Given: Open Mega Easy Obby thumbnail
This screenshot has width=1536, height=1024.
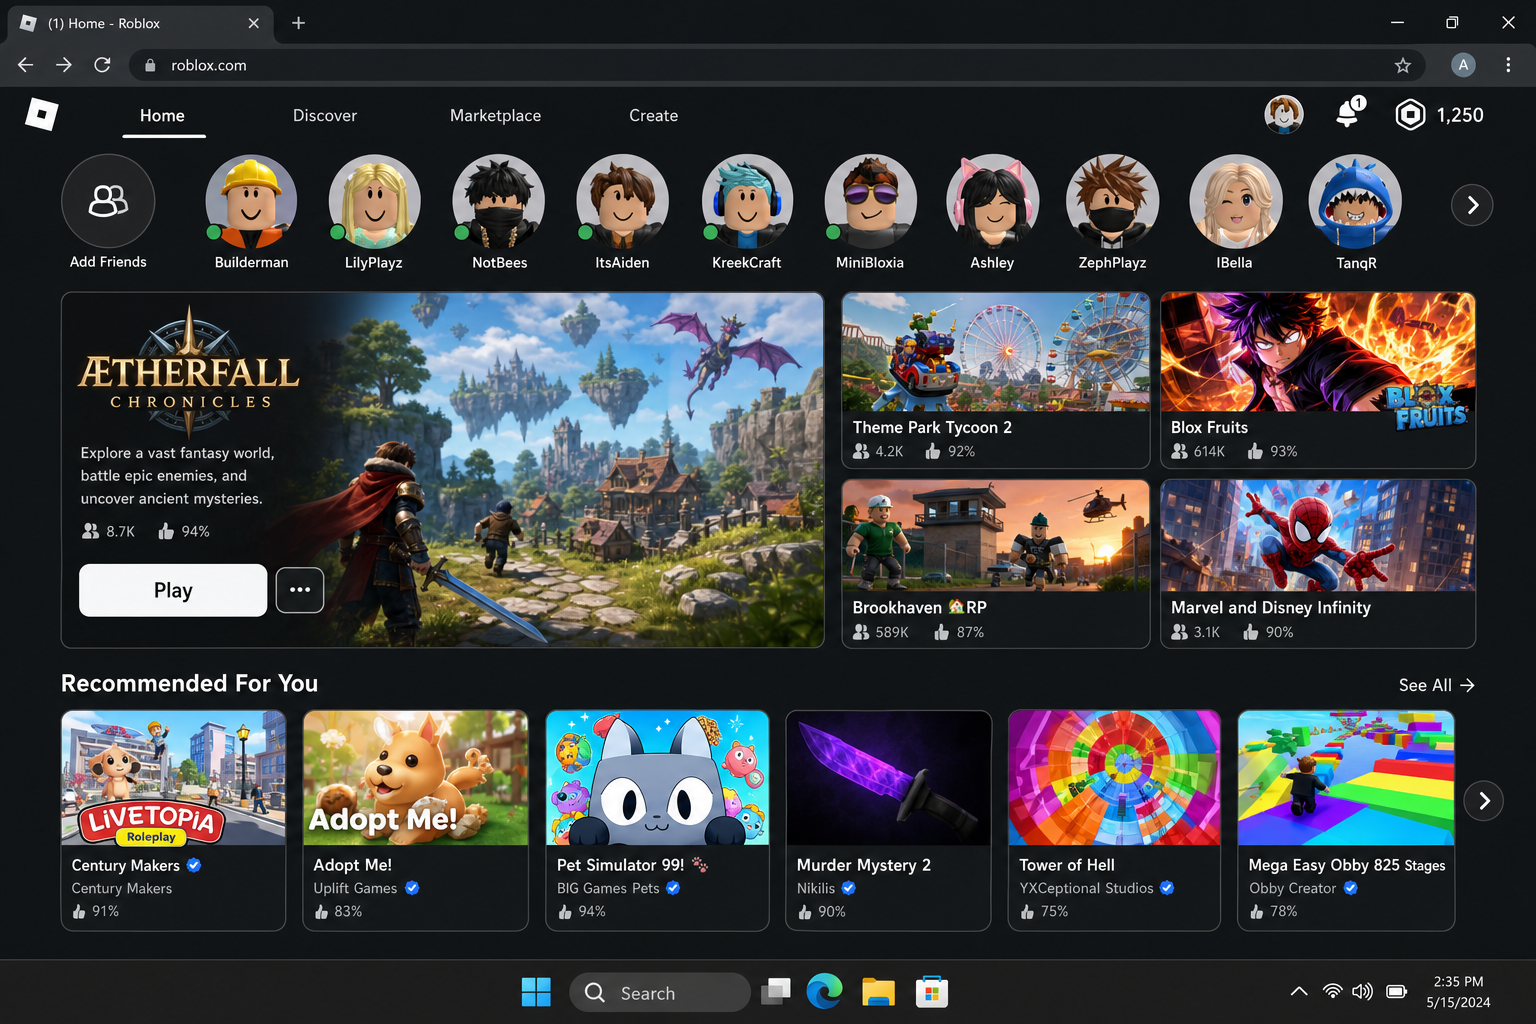Looking at the screenshot, I should click(1346, 778).
